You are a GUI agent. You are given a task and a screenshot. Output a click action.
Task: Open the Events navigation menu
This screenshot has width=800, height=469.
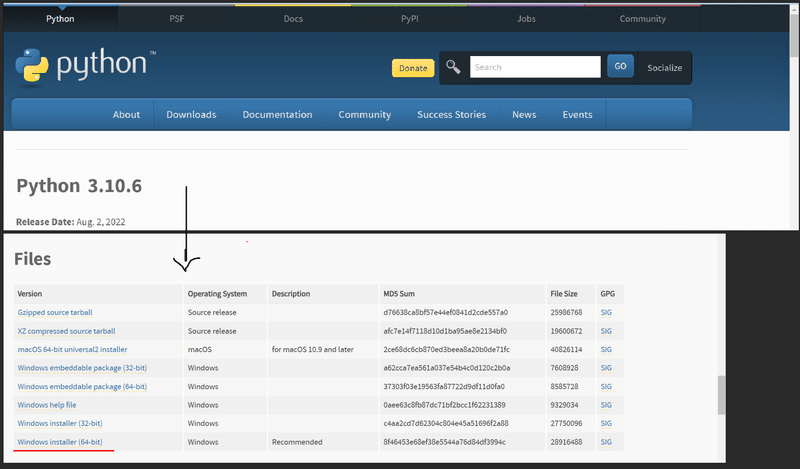click(578, 115)
